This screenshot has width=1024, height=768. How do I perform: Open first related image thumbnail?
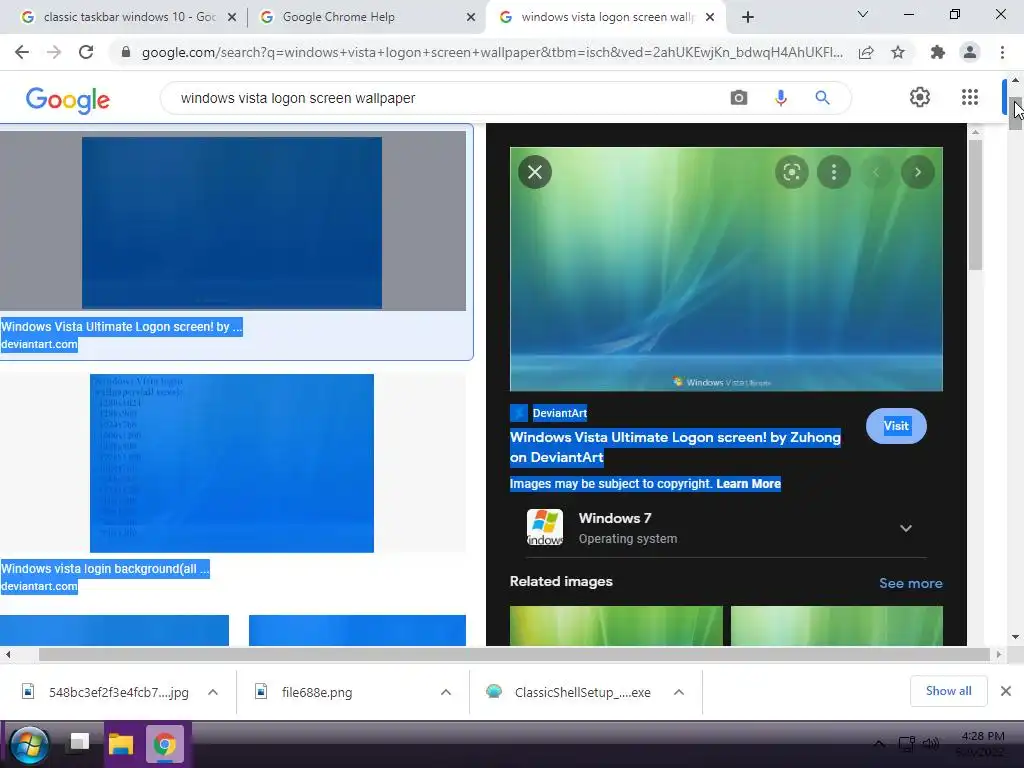(x=616, y=626)
